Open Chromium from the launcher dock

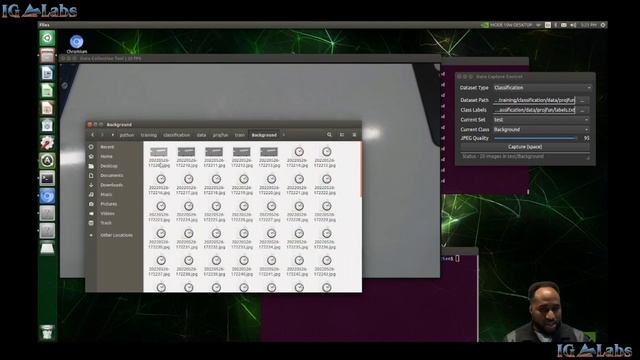(47, 196)
